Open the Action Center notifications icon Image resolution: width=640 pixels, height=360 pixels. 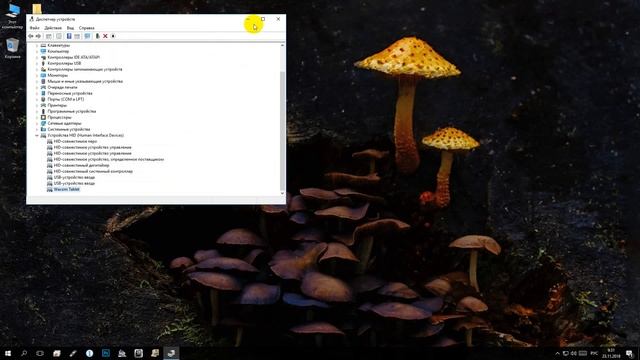tap(630, 353)
